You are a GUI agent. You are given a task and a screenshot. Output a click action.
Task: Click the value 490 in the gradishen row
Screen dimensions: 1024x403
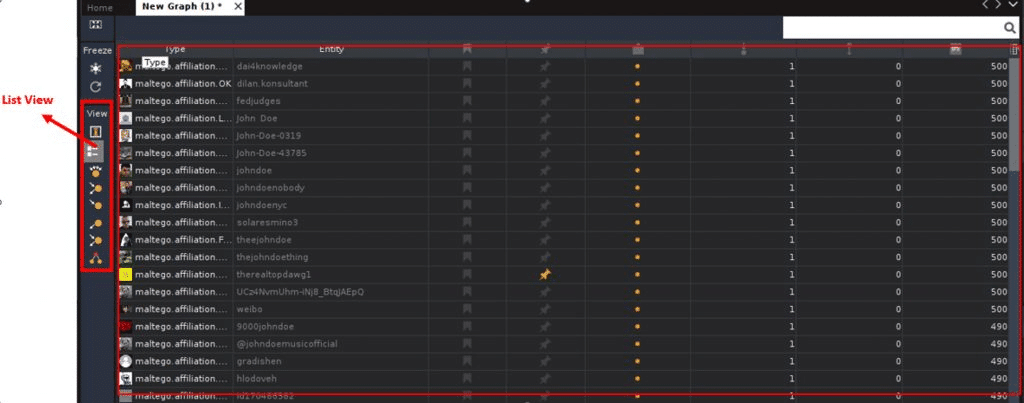pos(999,361)
